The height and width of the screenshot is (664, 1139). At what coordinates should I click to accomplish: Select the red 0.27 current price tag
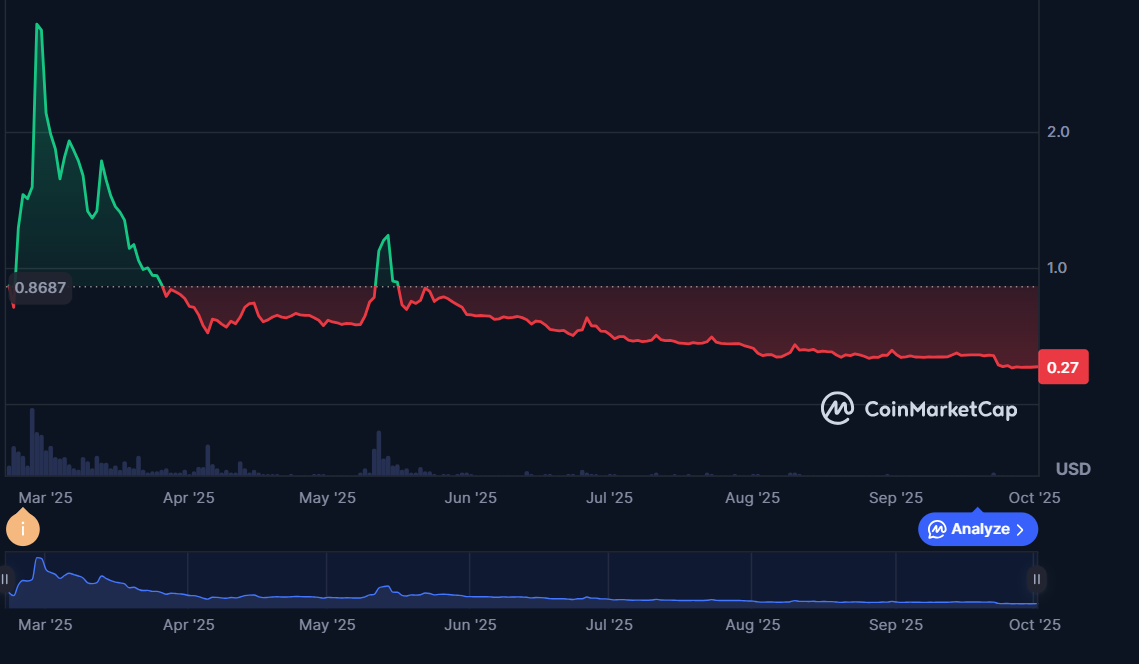point(1063,367)
